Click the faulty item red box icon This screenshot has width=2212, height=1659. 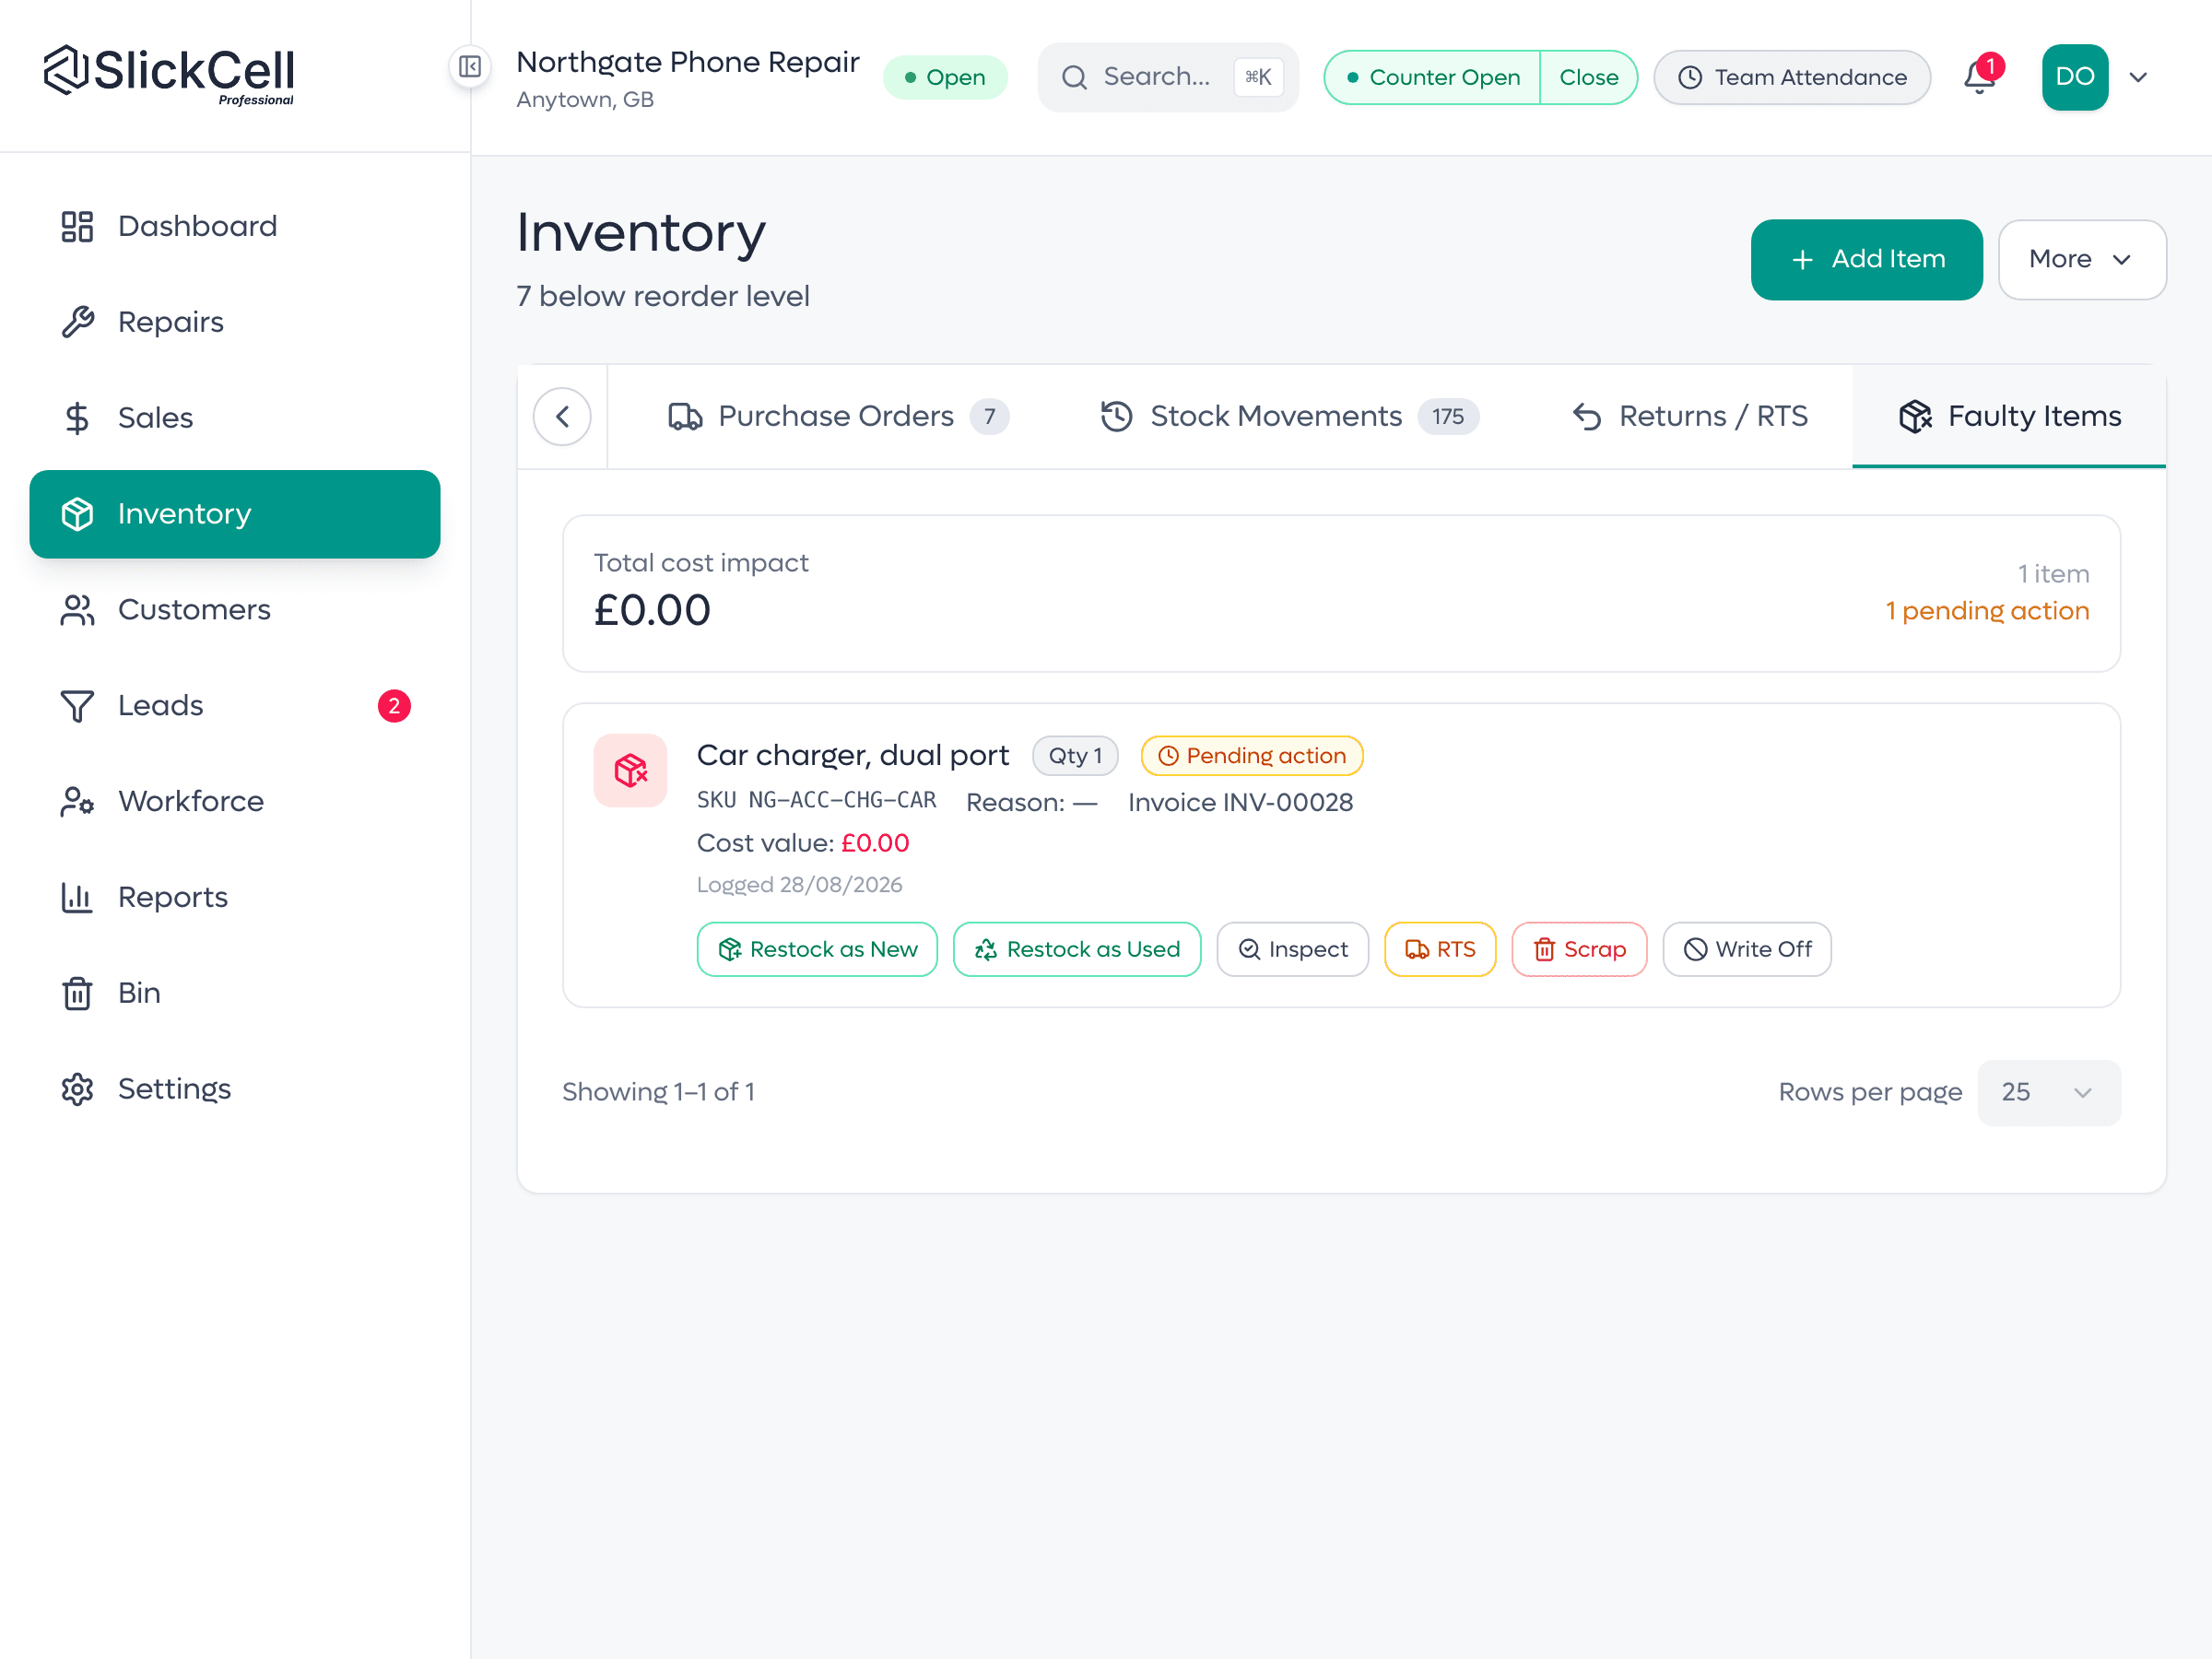coord(630,770)
